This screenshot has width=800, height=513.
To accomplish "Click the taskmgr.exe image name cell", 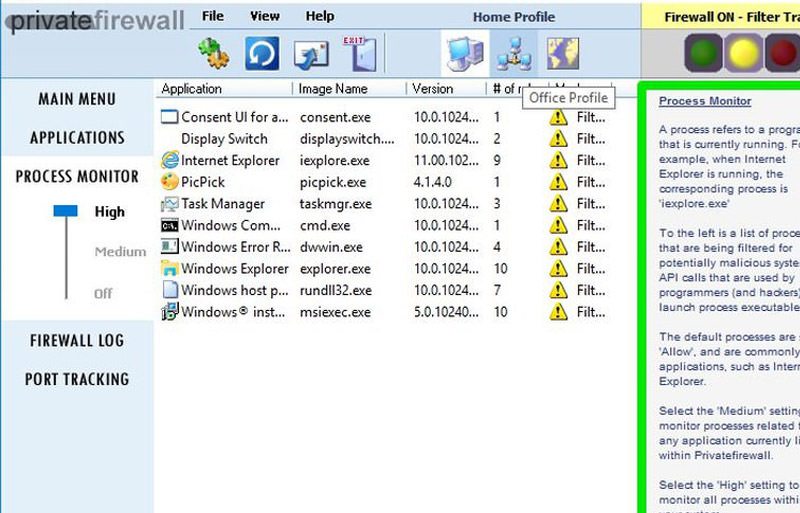I will (x=336, y=204).
